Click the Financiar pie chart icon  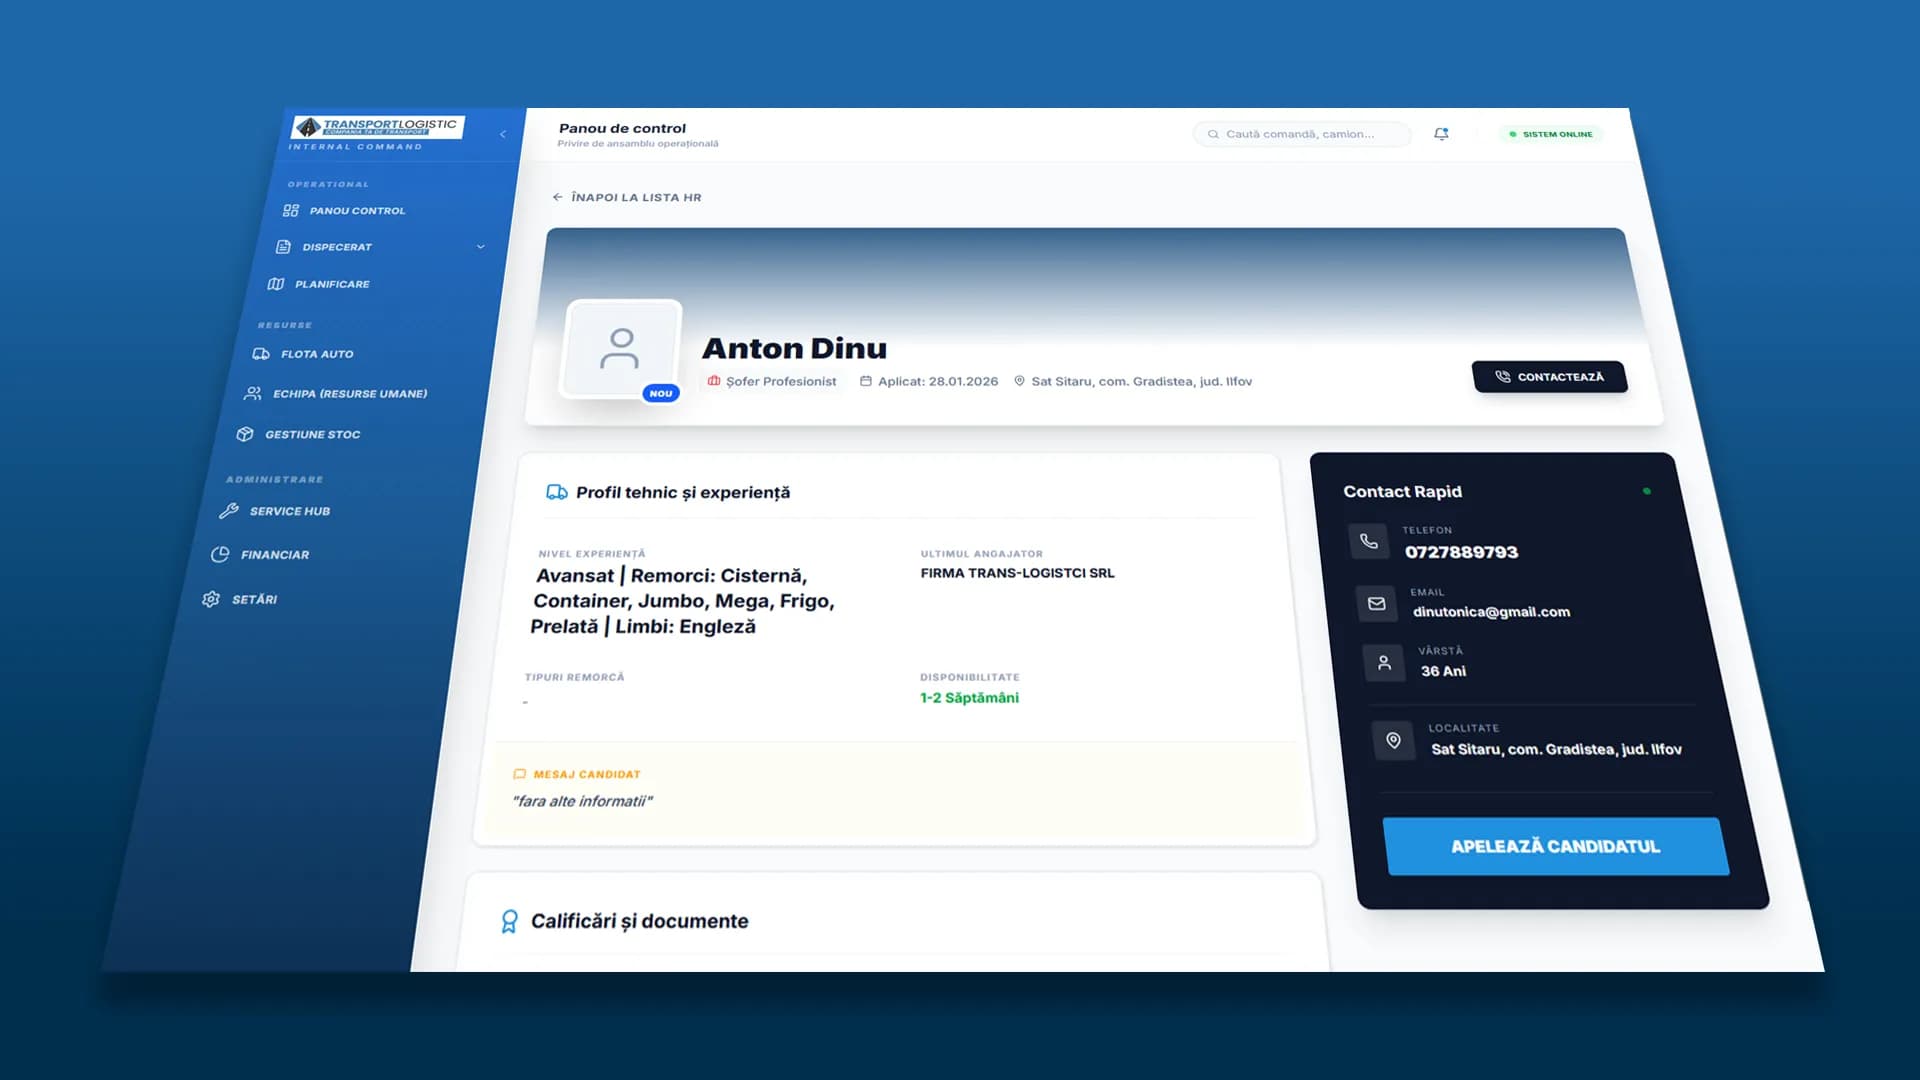(220, 554)
